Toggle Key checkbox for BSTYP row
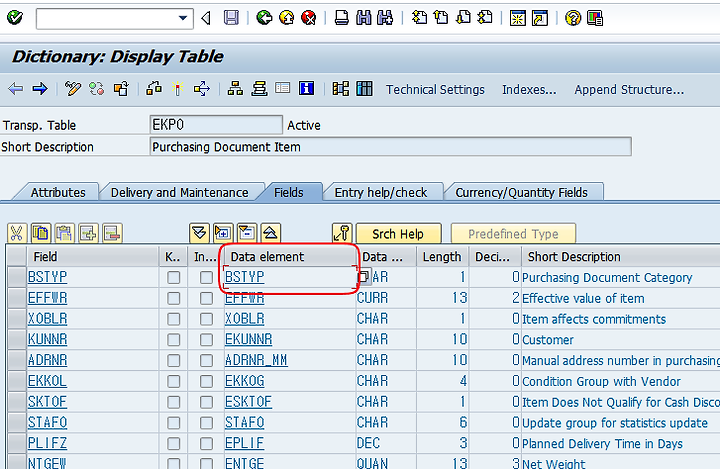 click(174, 277)
